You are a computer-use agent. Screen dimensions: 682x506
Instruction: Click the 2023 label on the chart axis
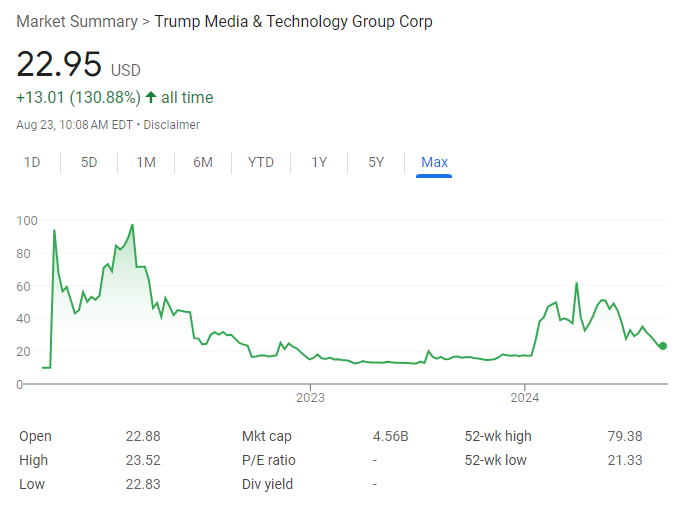click(x=310, y=397)
